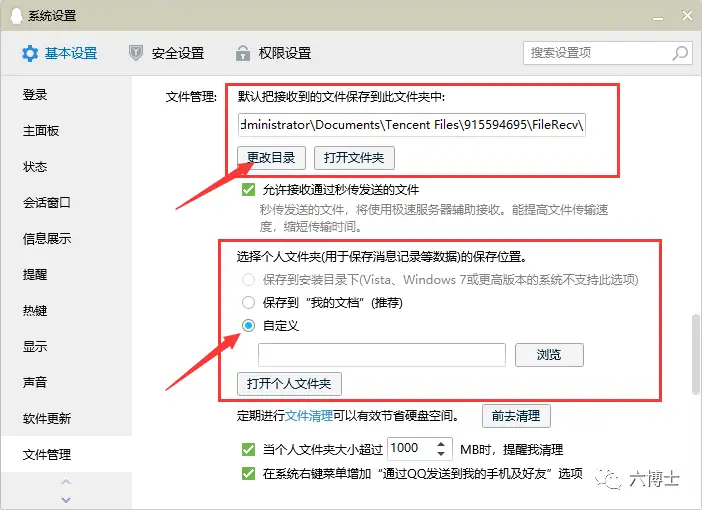Click the FileRecv folder path field
Screen dimensions: 702x510
pyautogui.click(x=411, y=124)
